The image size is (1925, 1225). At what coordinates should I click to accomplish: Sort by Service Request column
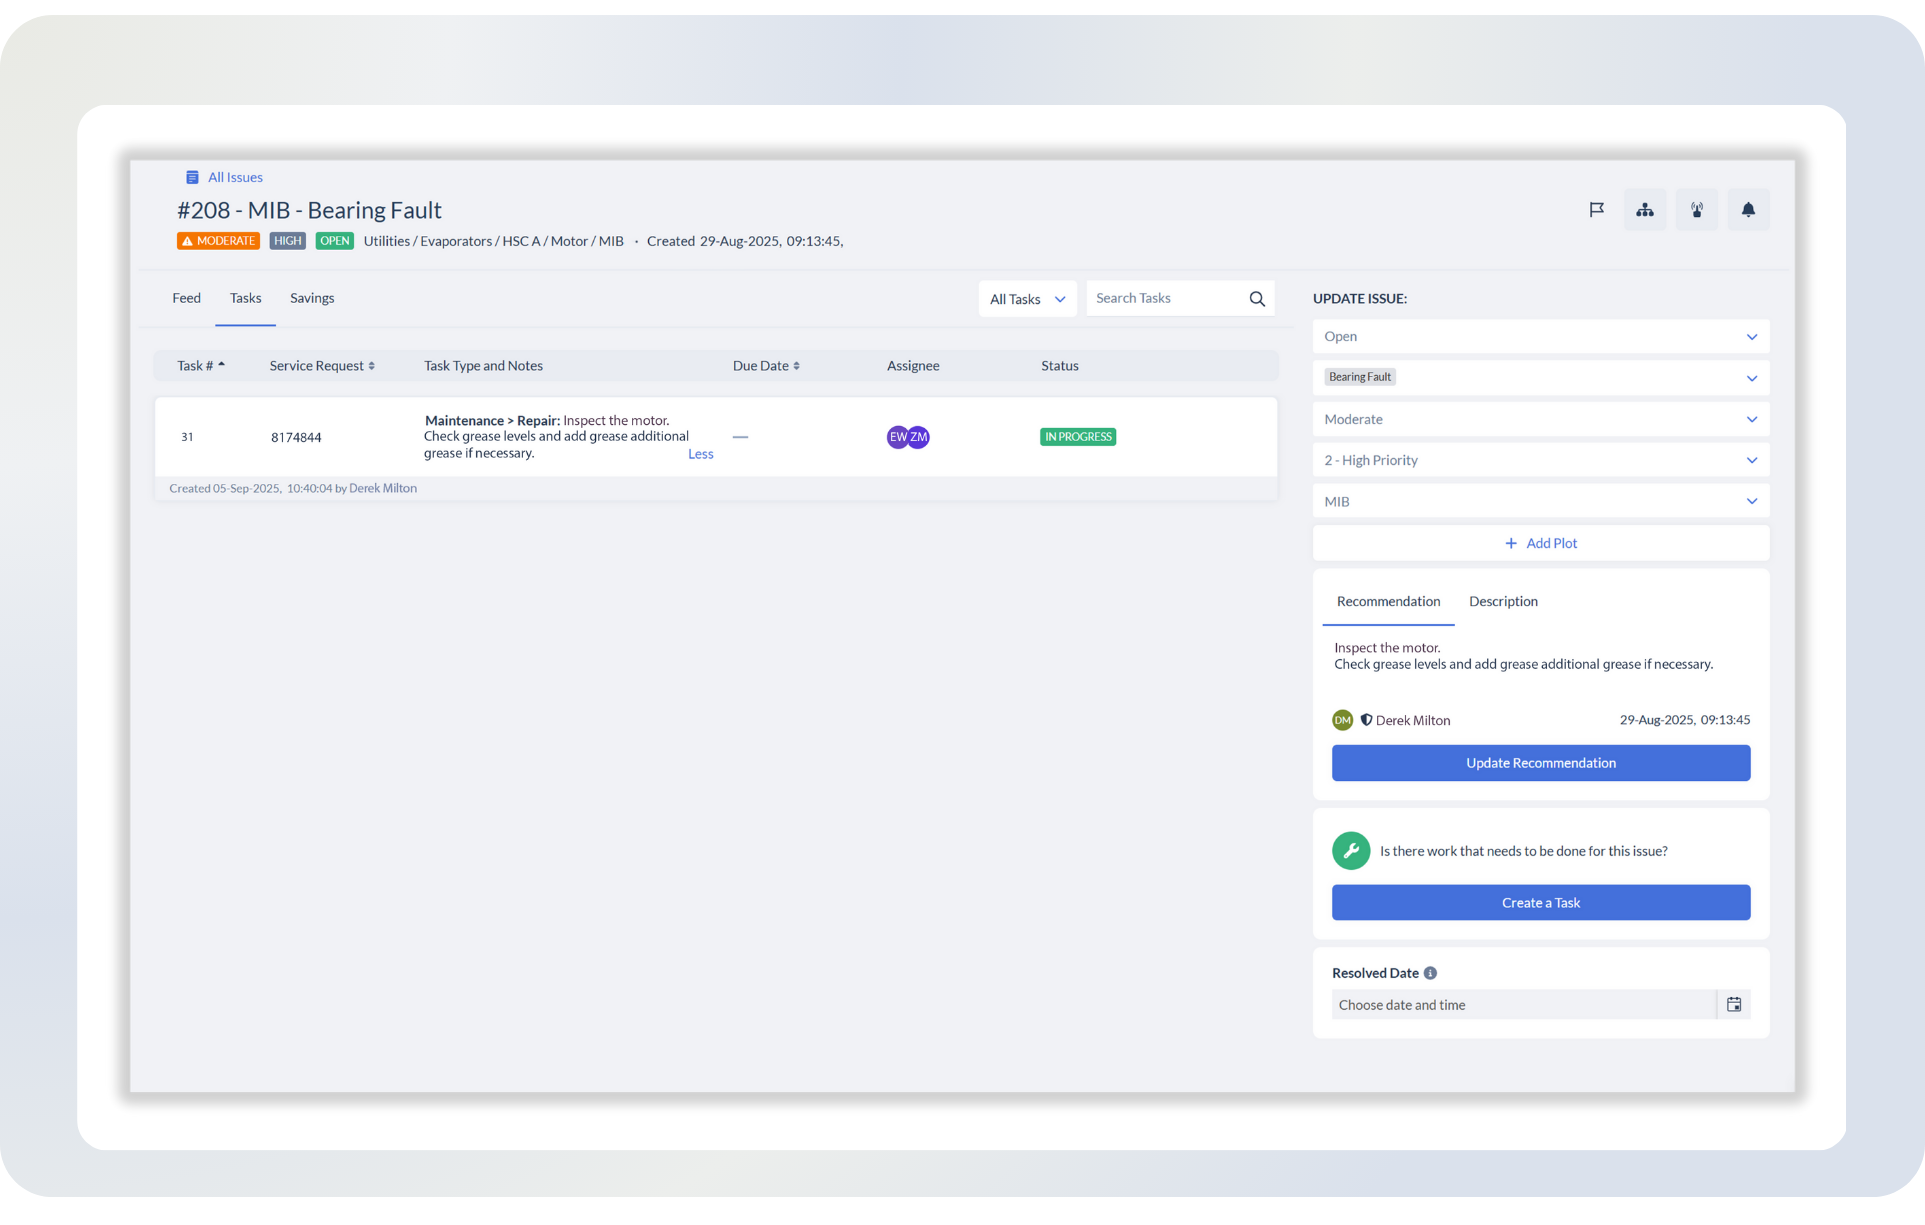[x=321, y=366]
